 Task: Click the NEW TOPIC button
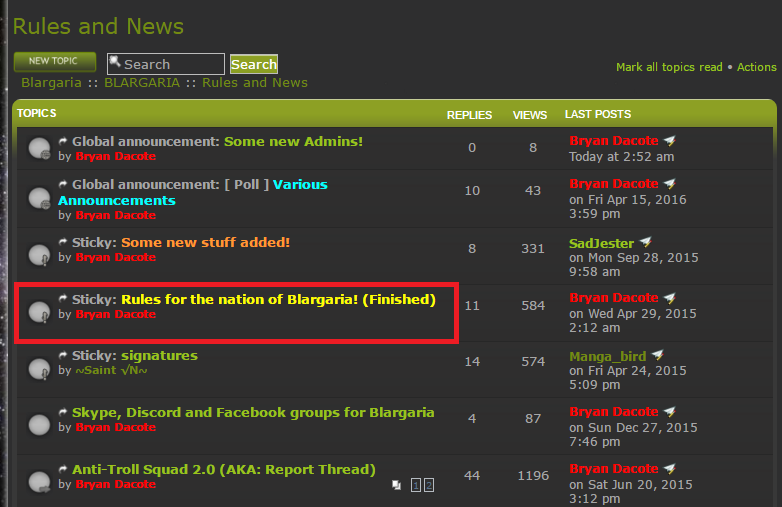click(54, 61)
